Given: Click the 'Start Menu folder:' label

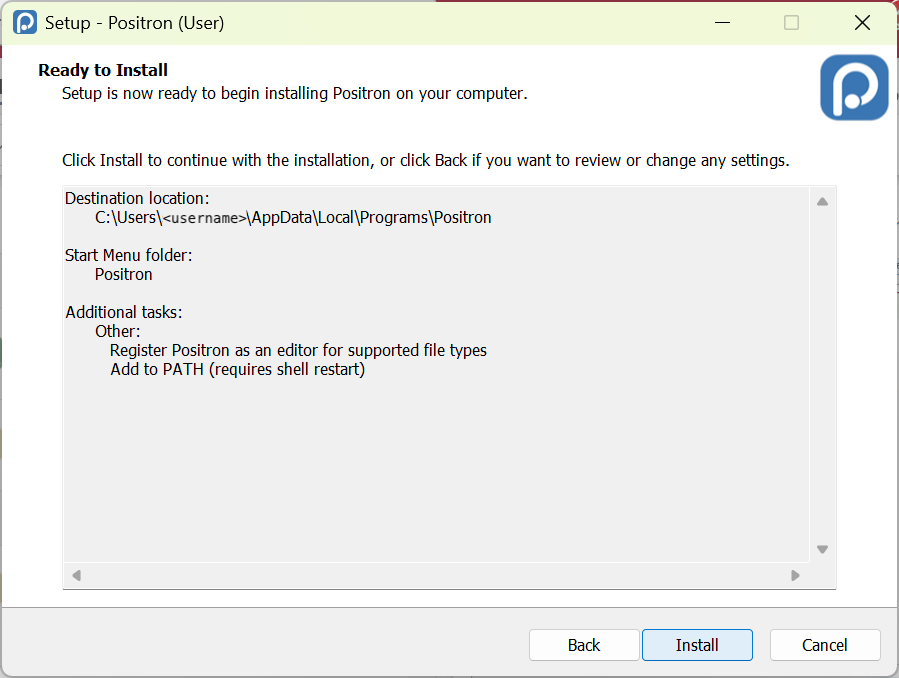Looking at the screenshot, I should (x=128, y=255).
